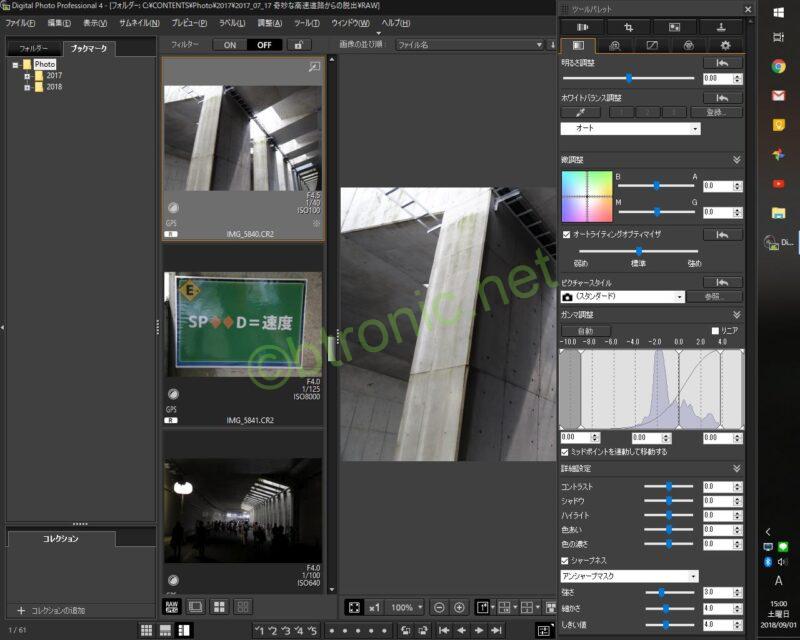Toggle the シャープネス checkbox
This screenshot has height=640, width=800.
(565, 560)
